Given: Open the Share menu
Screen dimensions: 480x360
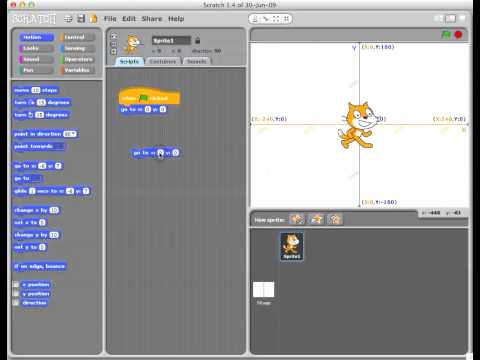Looking at the screenshot, I should [152, 19].
